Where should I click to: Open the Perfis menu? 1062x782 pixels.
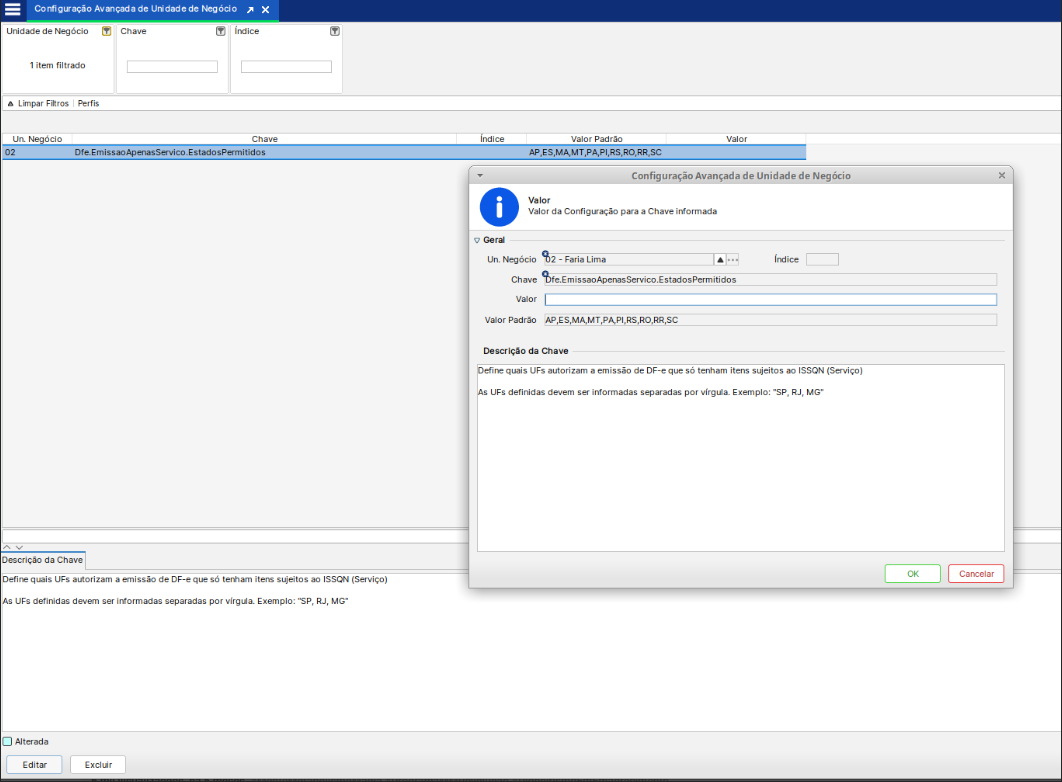coord(88,104)
